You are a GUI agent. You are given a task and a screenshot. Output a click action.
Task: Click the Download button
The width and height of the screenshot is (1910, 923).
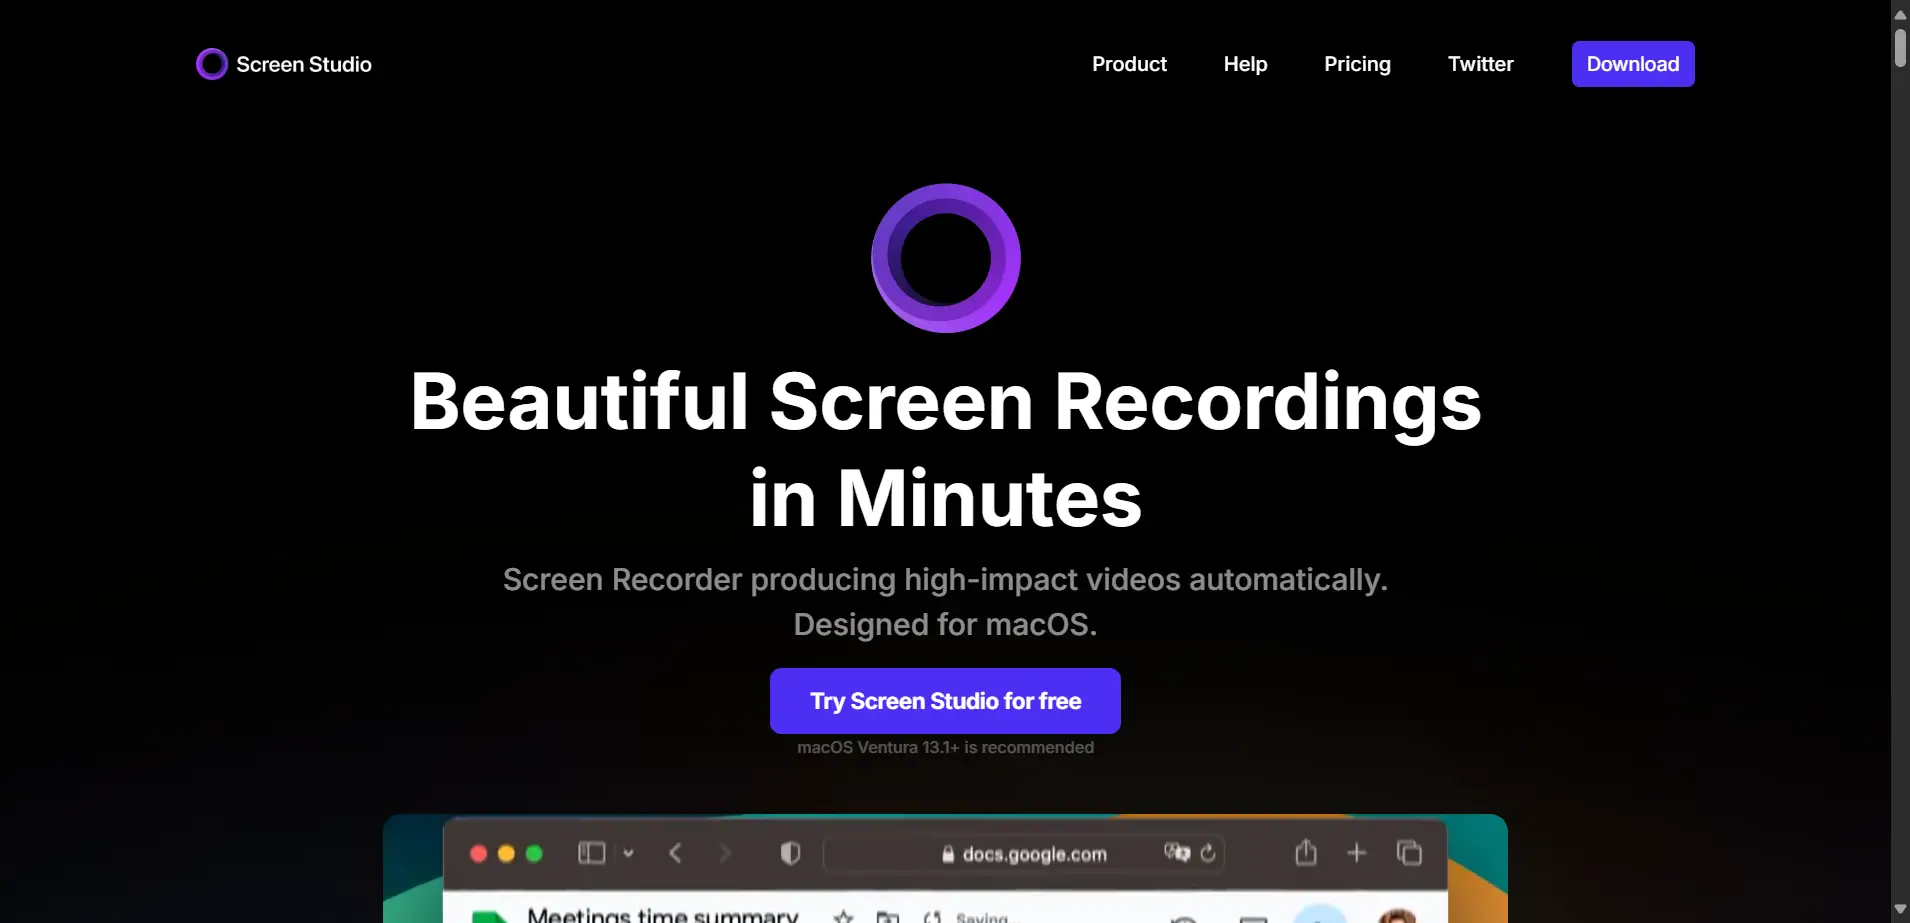pyautogui.click(x=1632, y=63)
